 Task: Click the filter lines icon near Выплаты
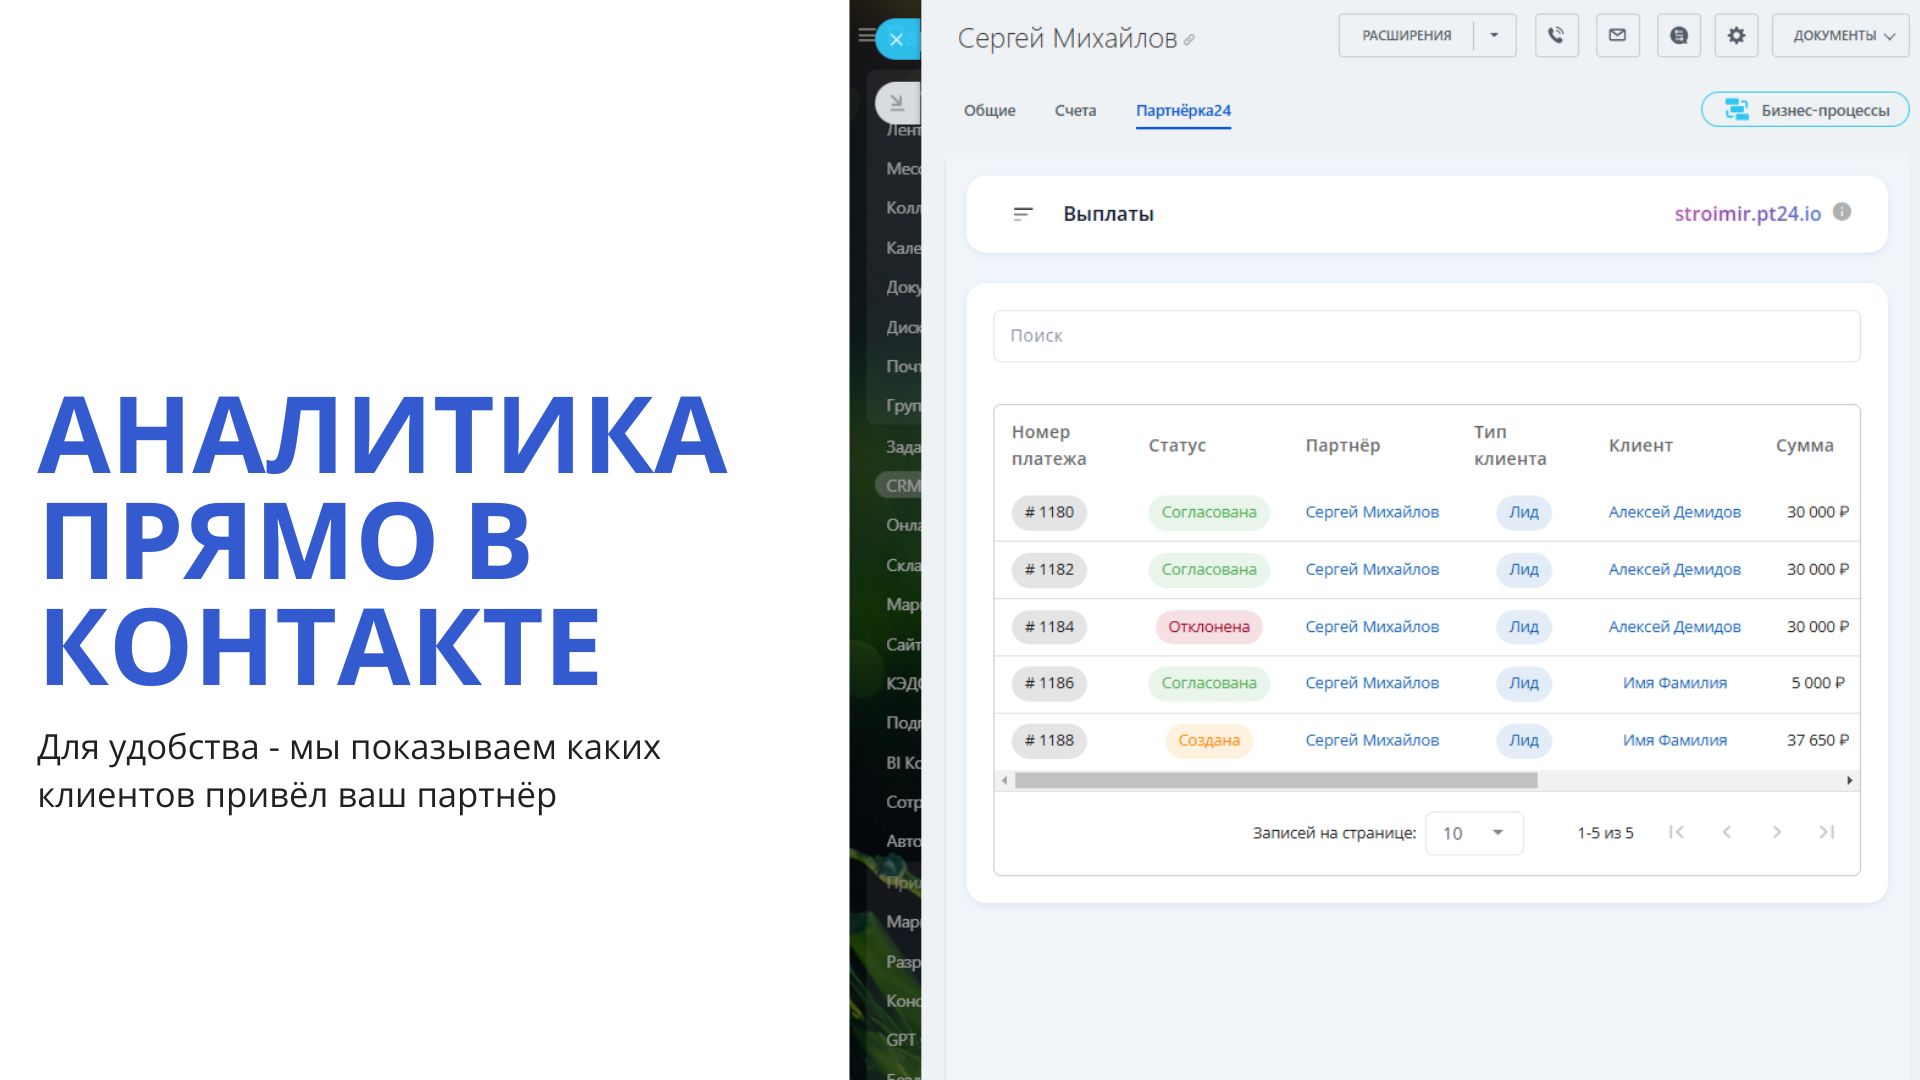coord(1022,214)
